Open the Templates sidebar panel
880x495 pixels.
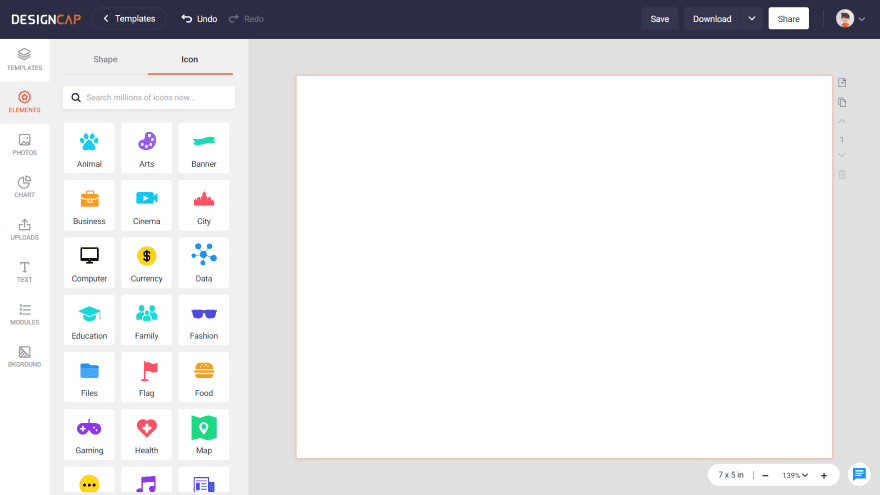click(x=25, y=59)
